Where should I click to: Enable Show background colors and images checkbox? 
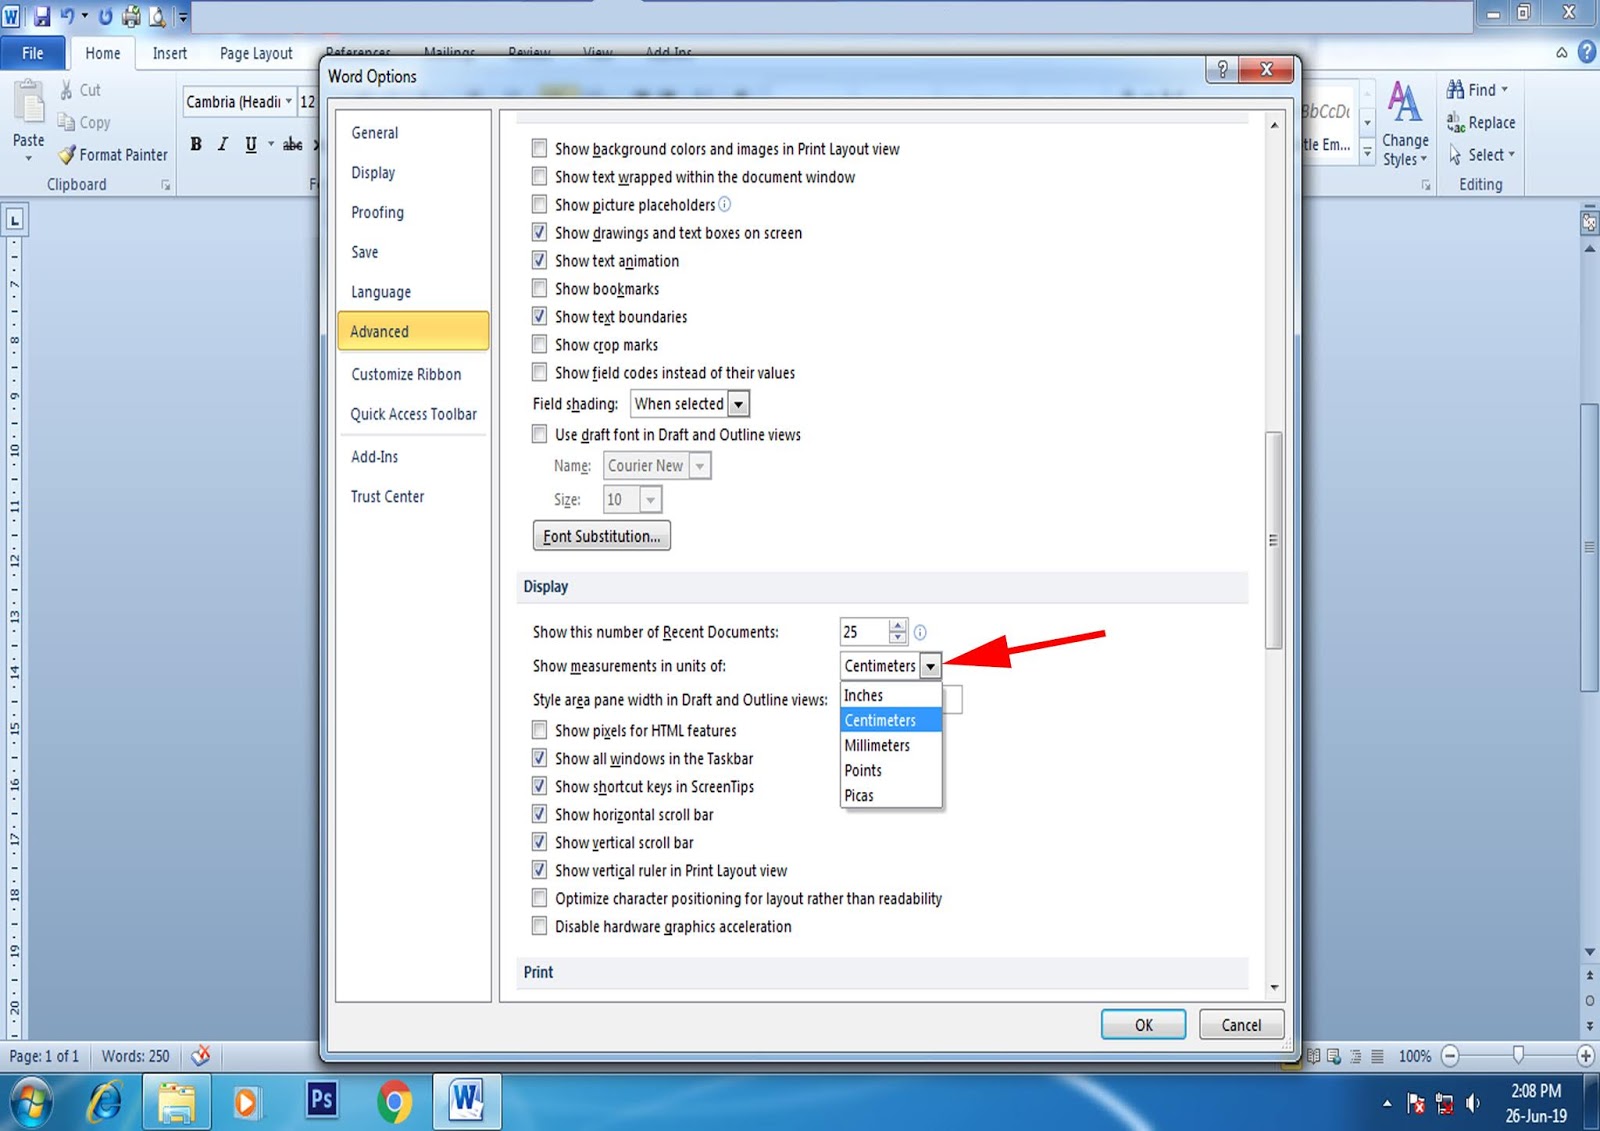[539, 148]
